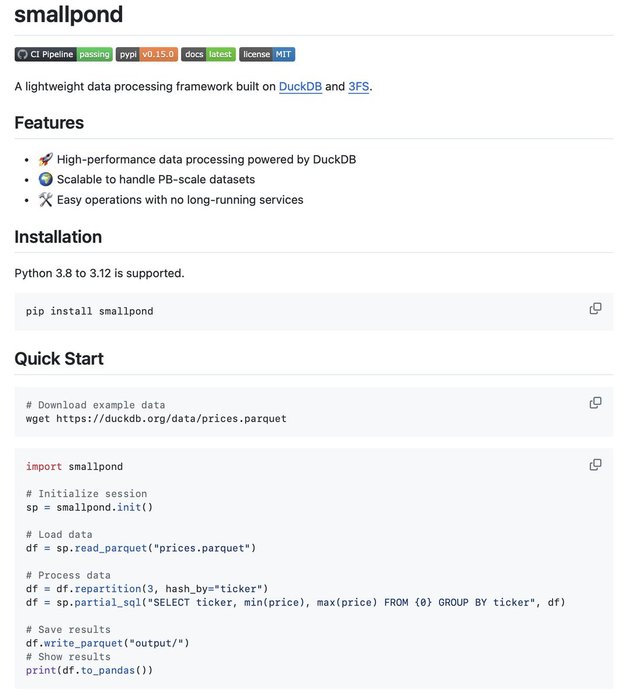627x700 pixels.
Task: Click the docs latest badge
Action: [x=208, y=54]
